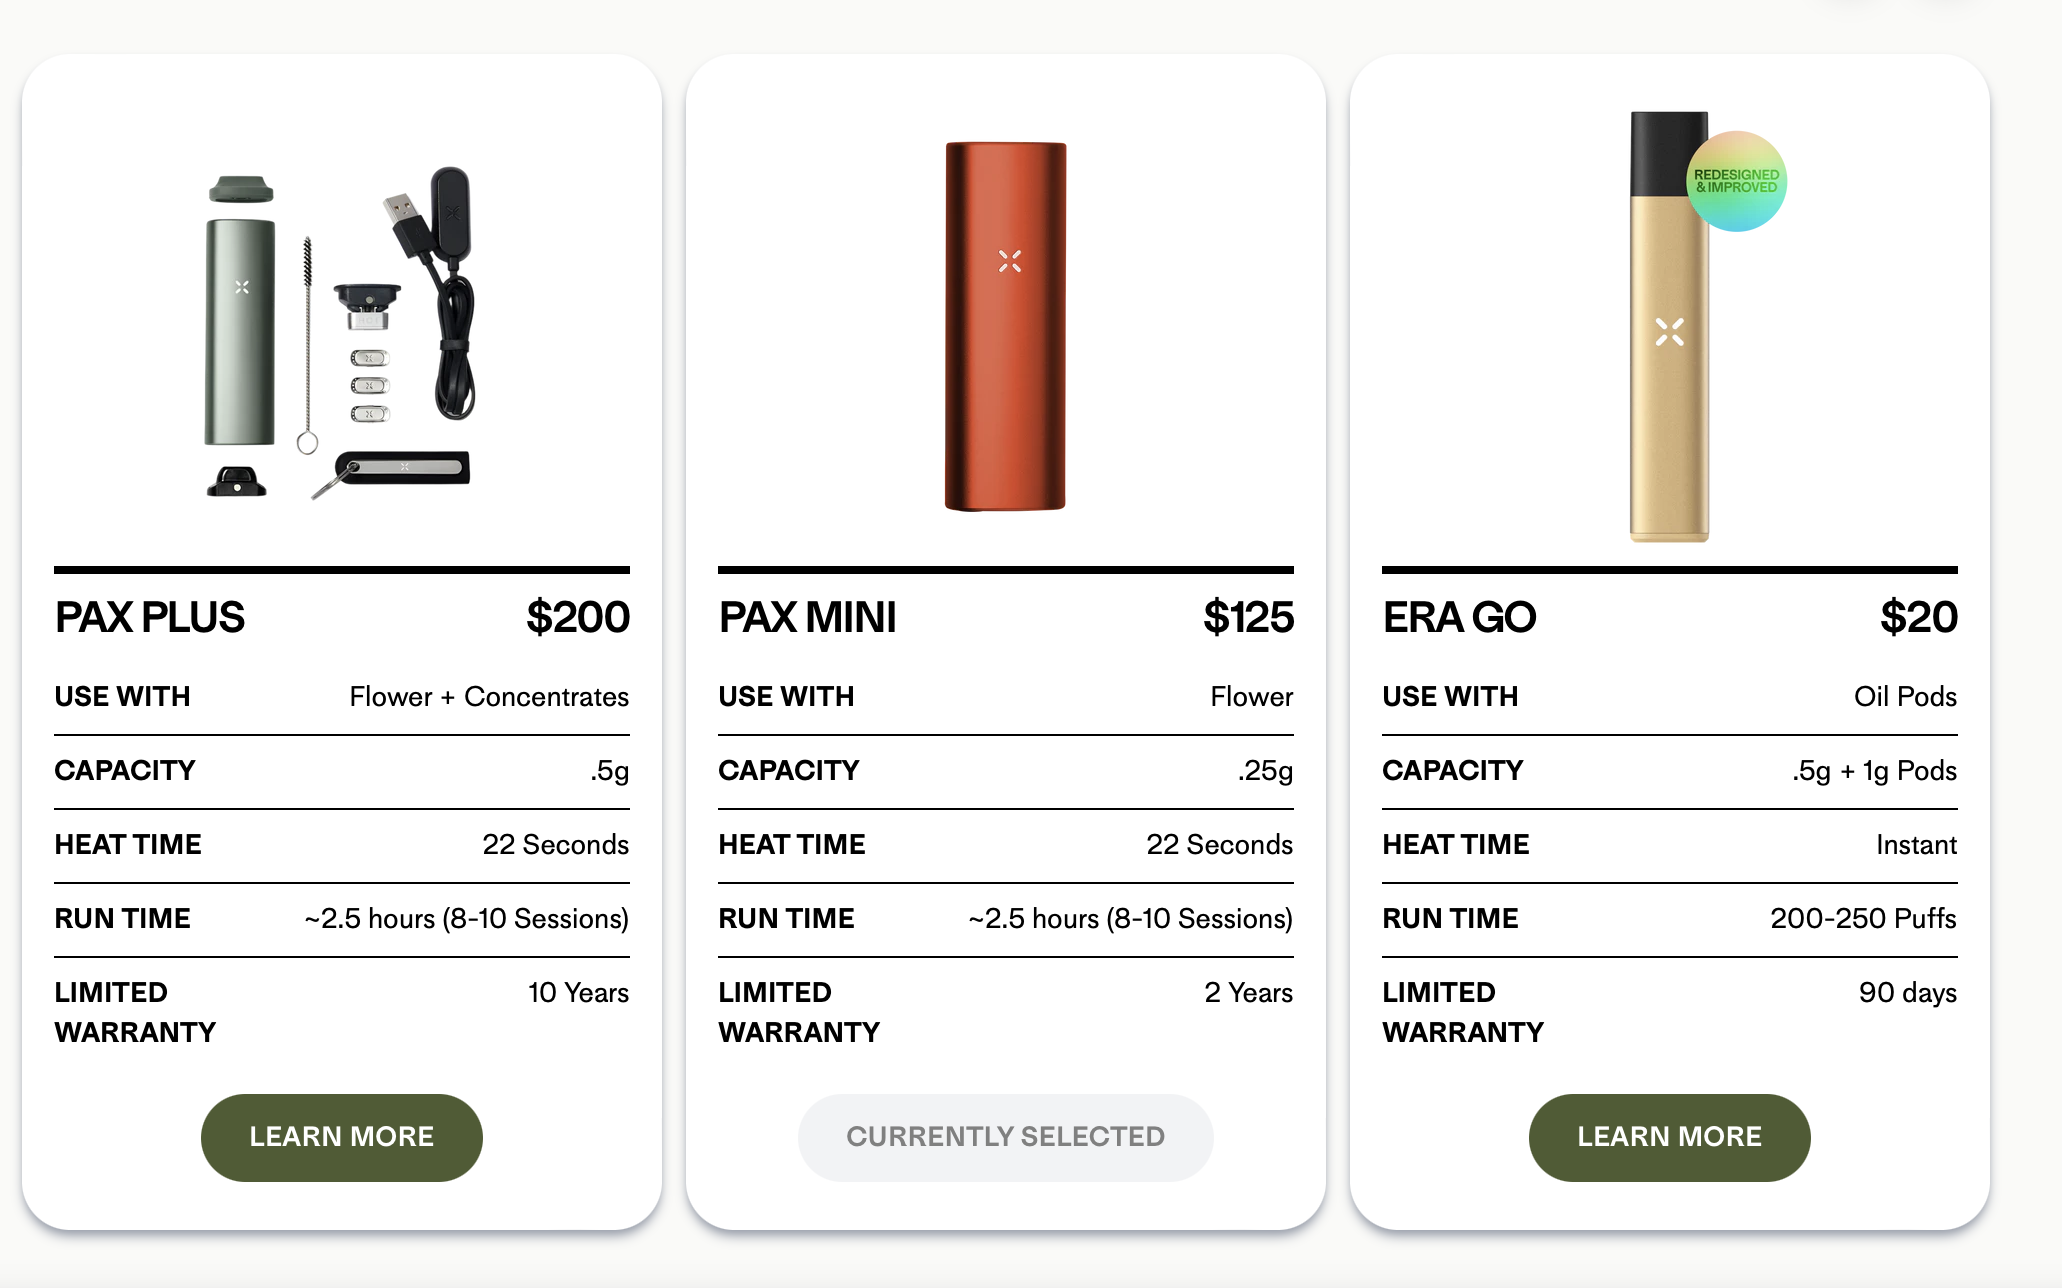Screen dimensions: 2062x1288
Task: Click the Redesigned & Improved badge
Action: coord(1736,181)
